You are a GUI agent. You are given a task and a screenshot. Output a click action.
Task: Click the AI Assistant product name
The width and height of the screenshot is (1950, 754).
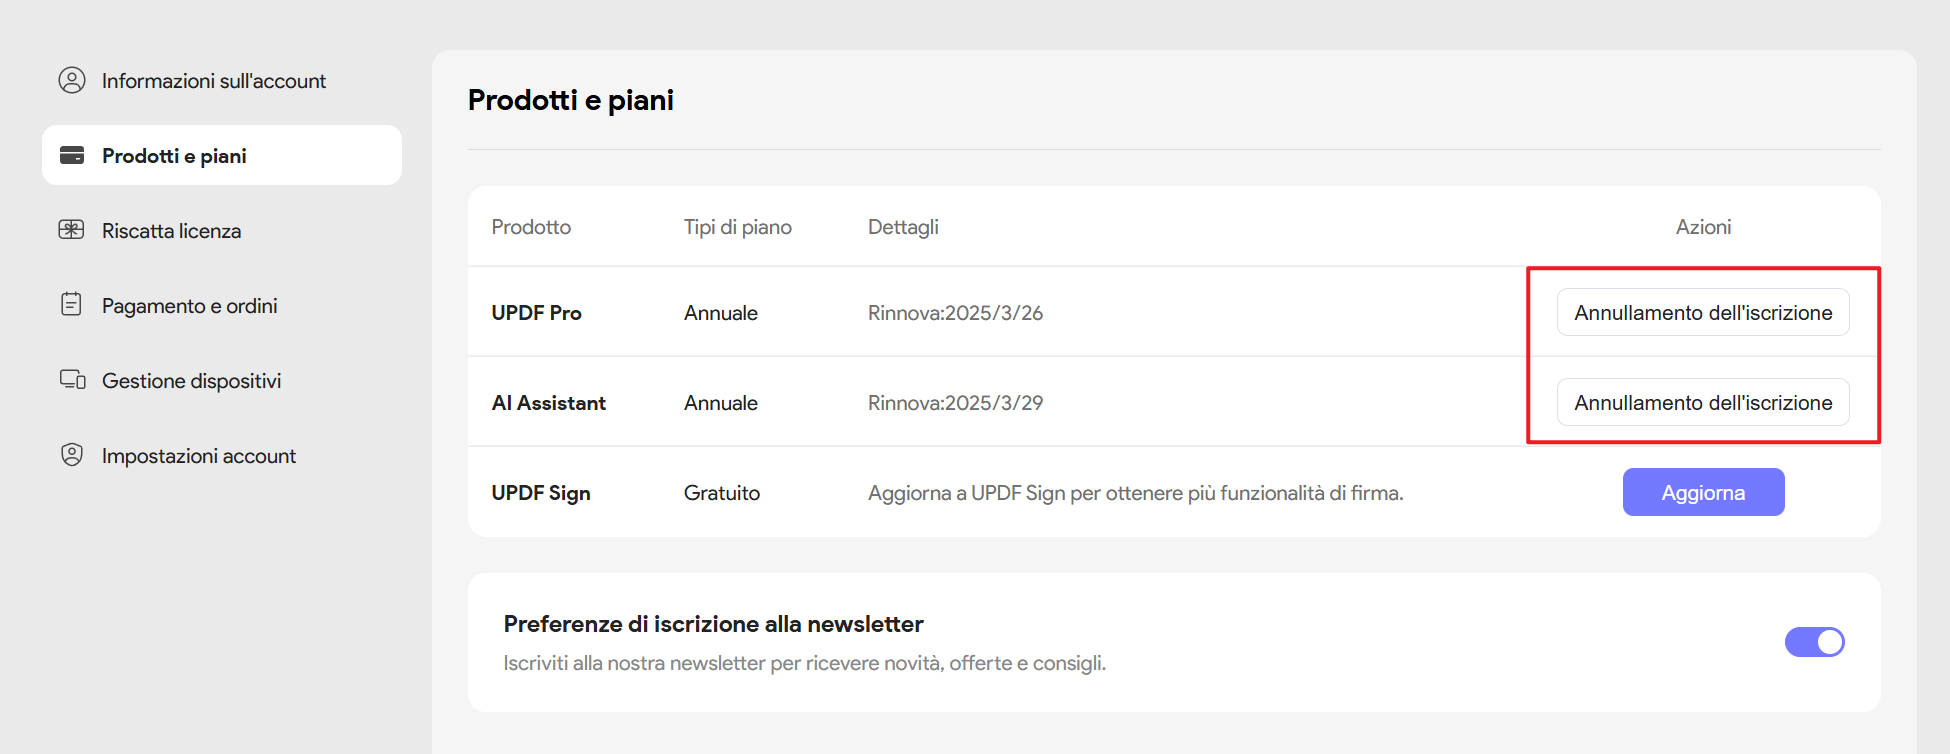point(548,403)
